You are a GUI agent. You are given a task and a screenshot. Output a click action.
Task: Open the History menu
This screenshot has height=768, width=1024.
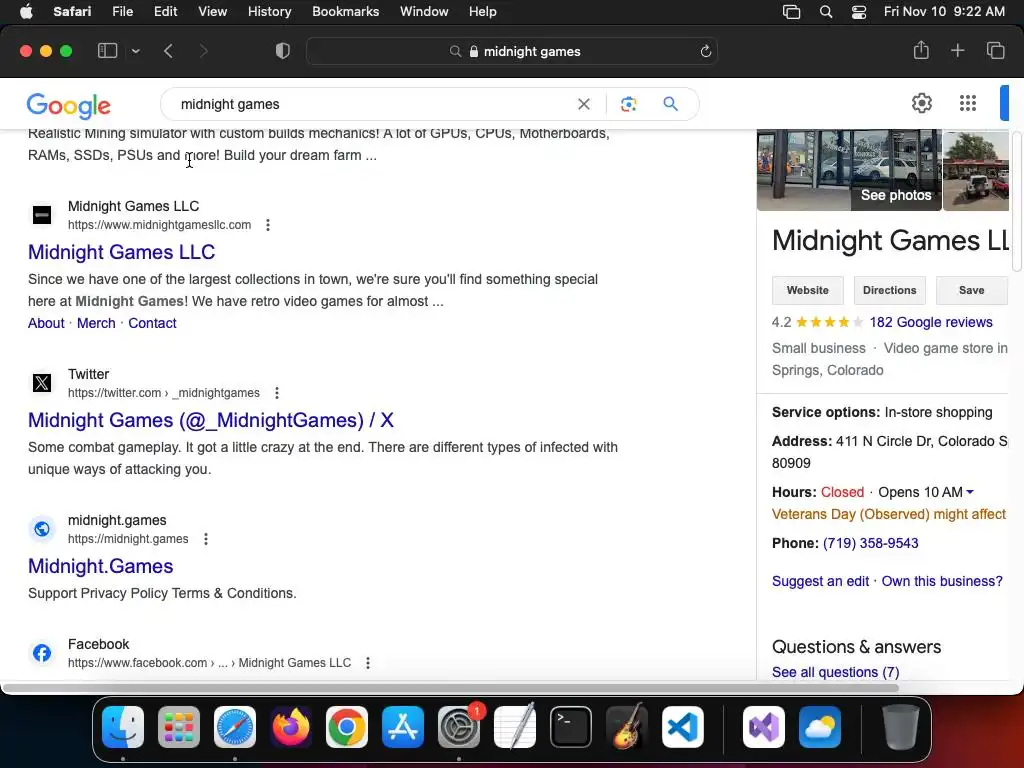coord(269,12)
